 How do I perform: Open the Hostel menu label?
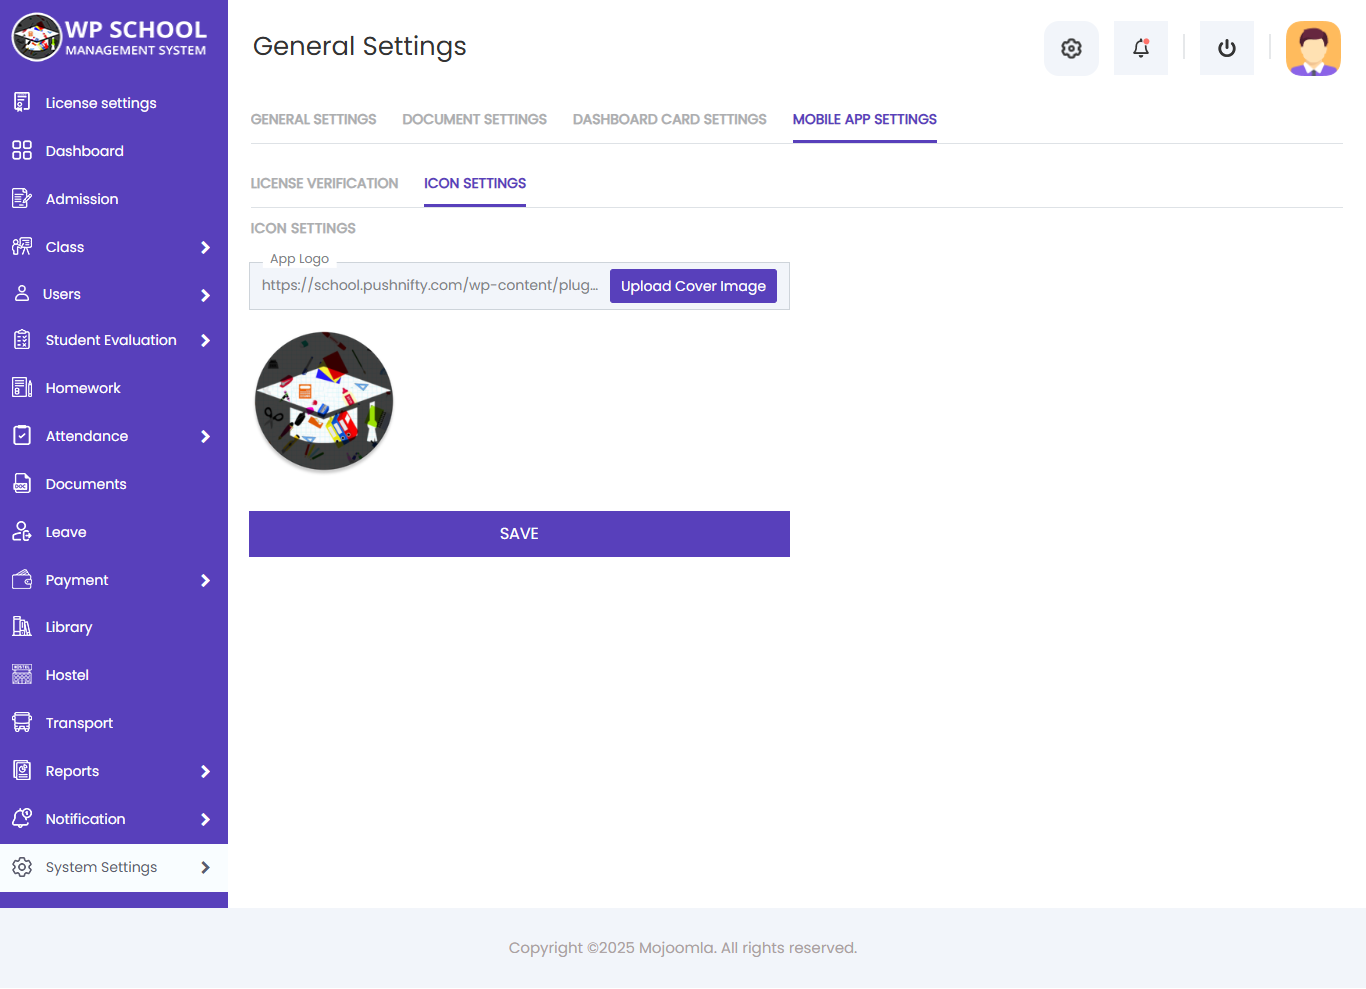tap(67, 675)
